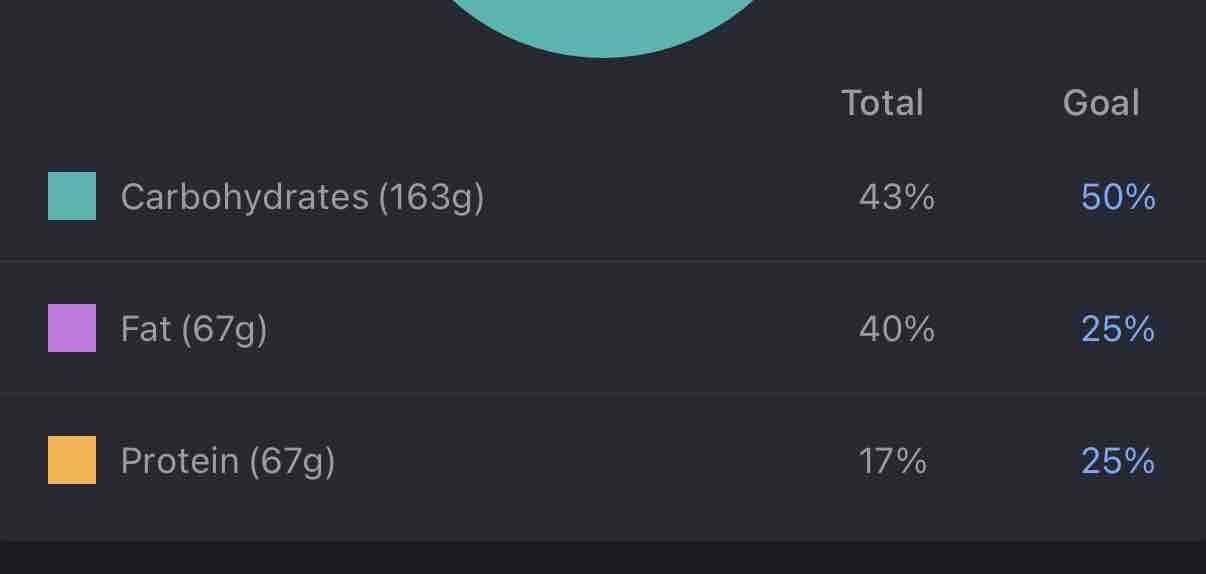Viewport: 1206px width, 574px height.
Task: Open the Carbohydrates macro row
Action: click(603, 196)
